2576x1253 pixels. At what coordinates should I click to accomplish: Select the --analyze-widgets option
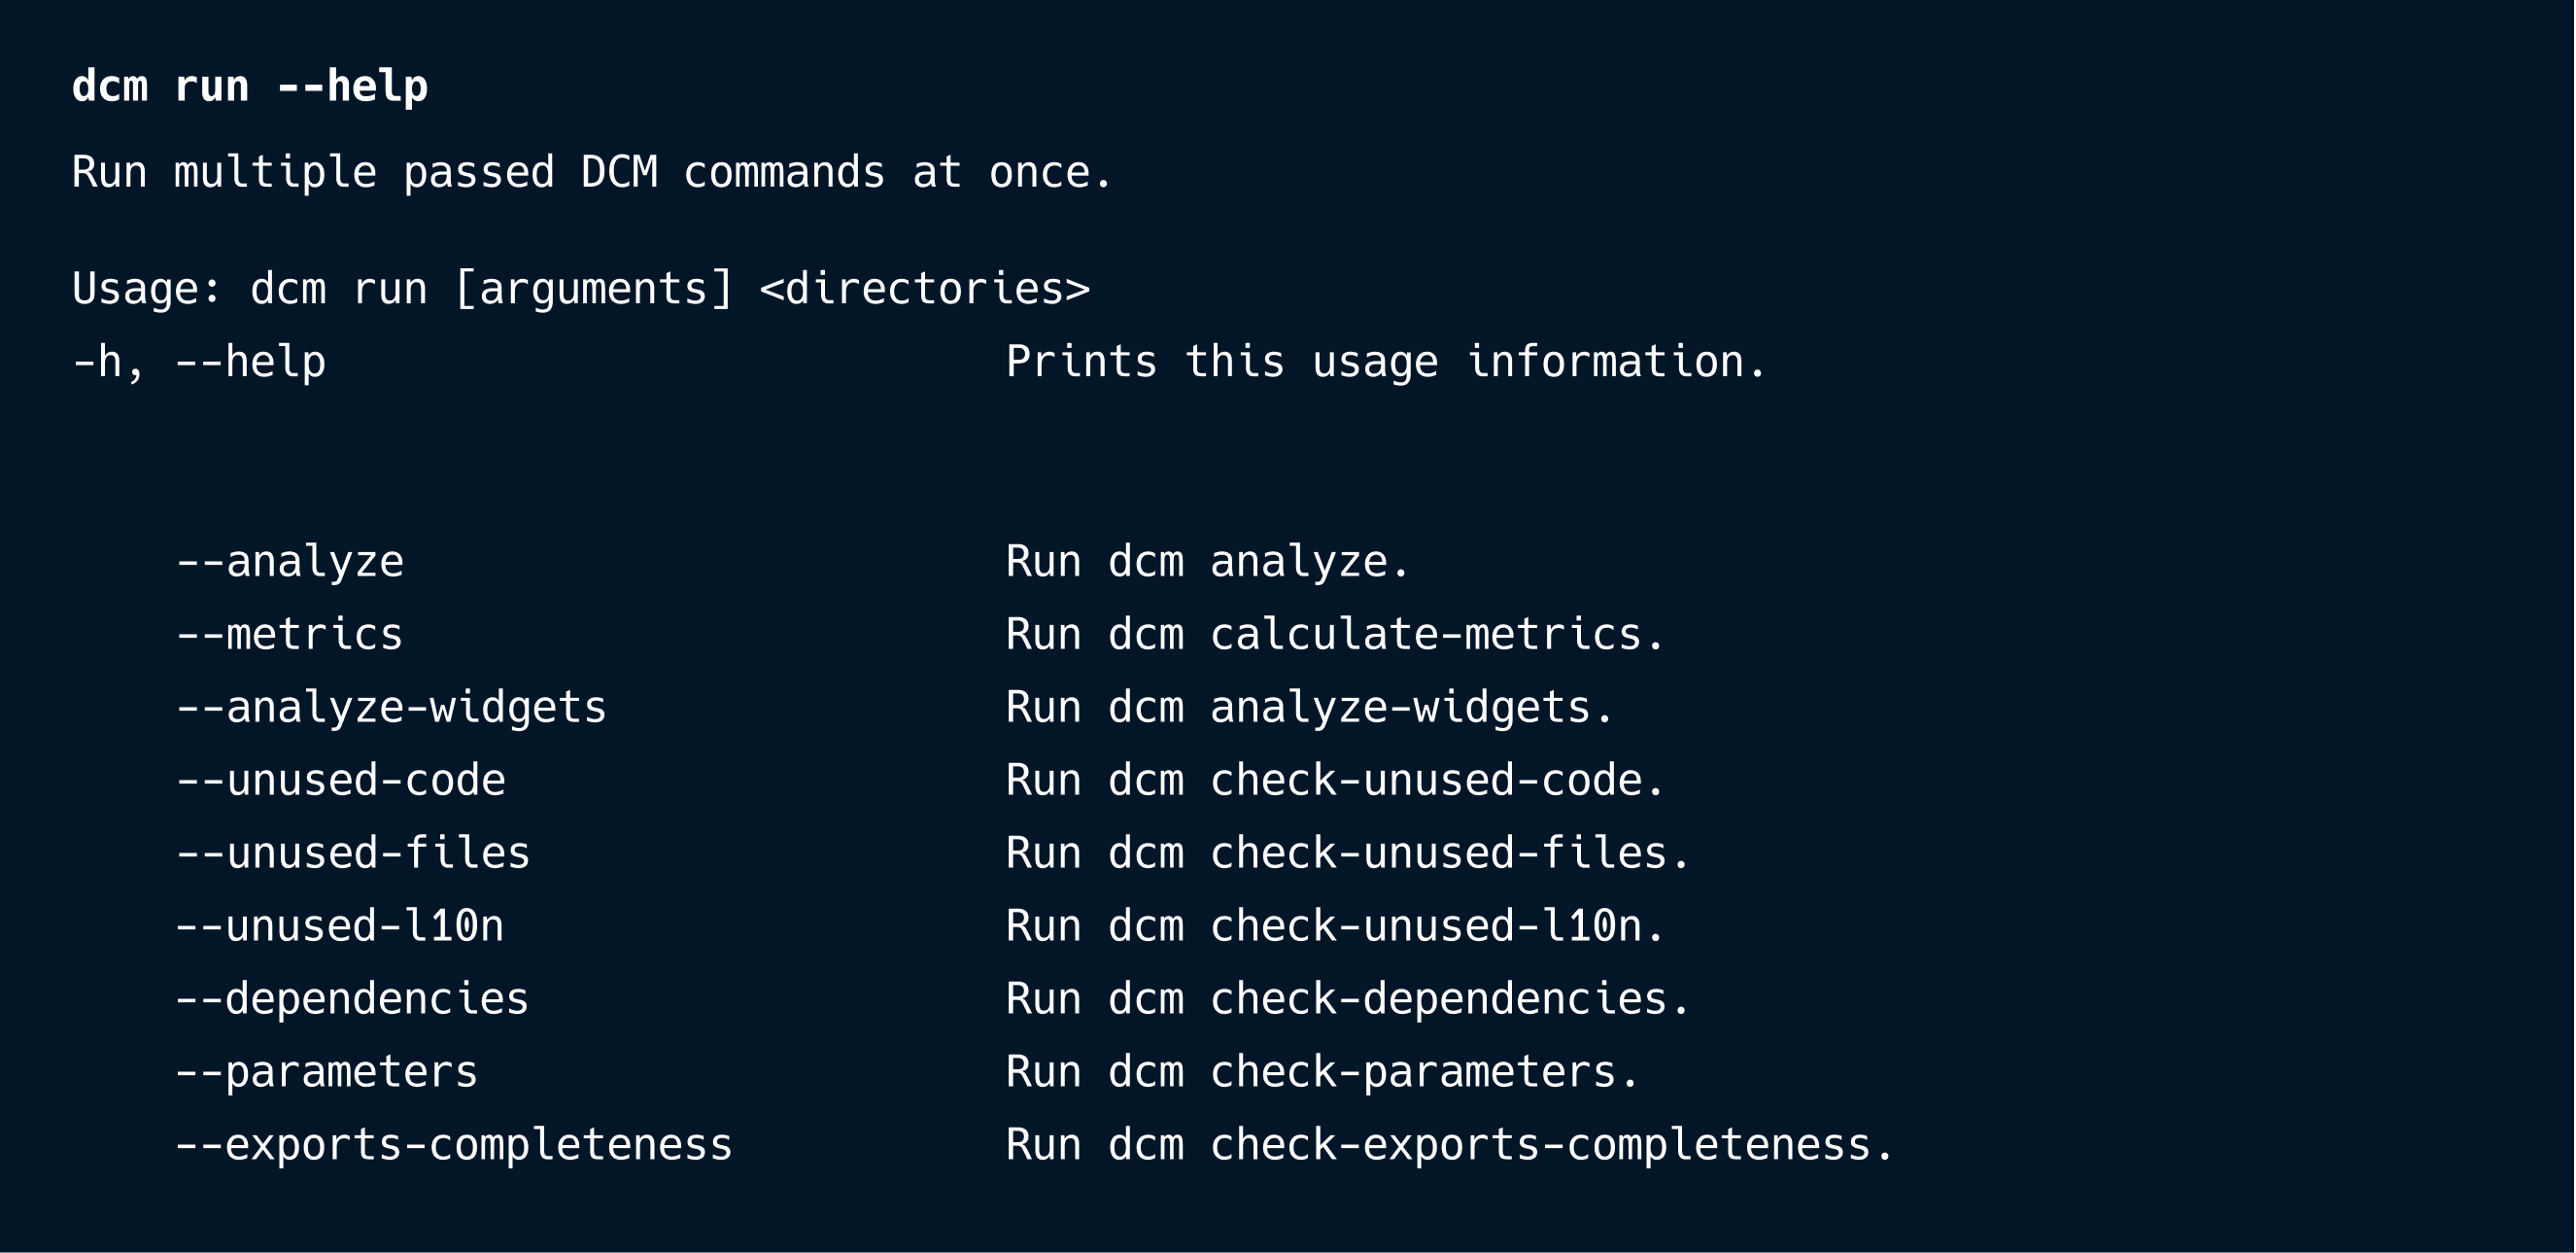tap(391, 708)
